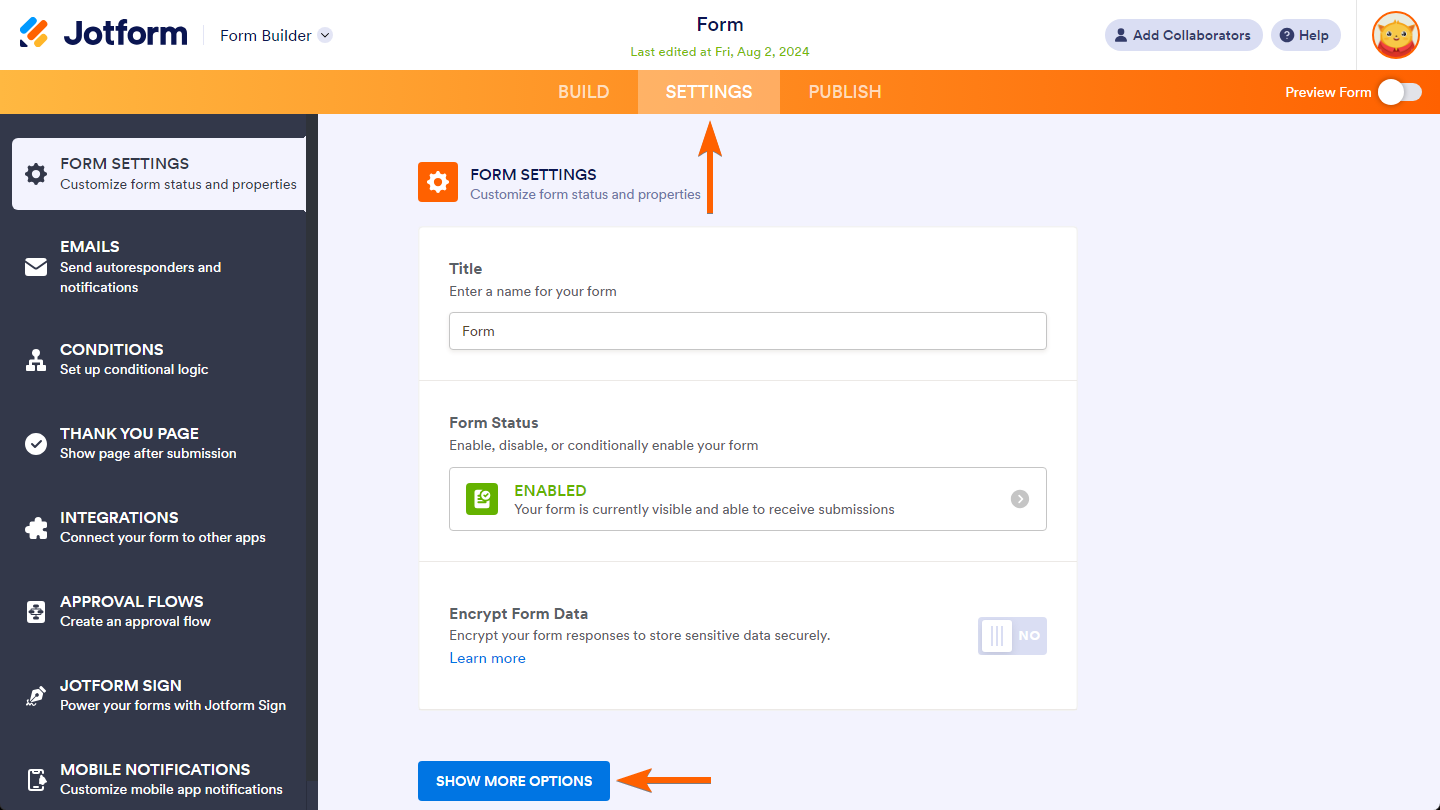Click the Jotform Sign pen icon
Image resolution: width=1440 pixels, height=810 pixels.
(x=36, y=696)
